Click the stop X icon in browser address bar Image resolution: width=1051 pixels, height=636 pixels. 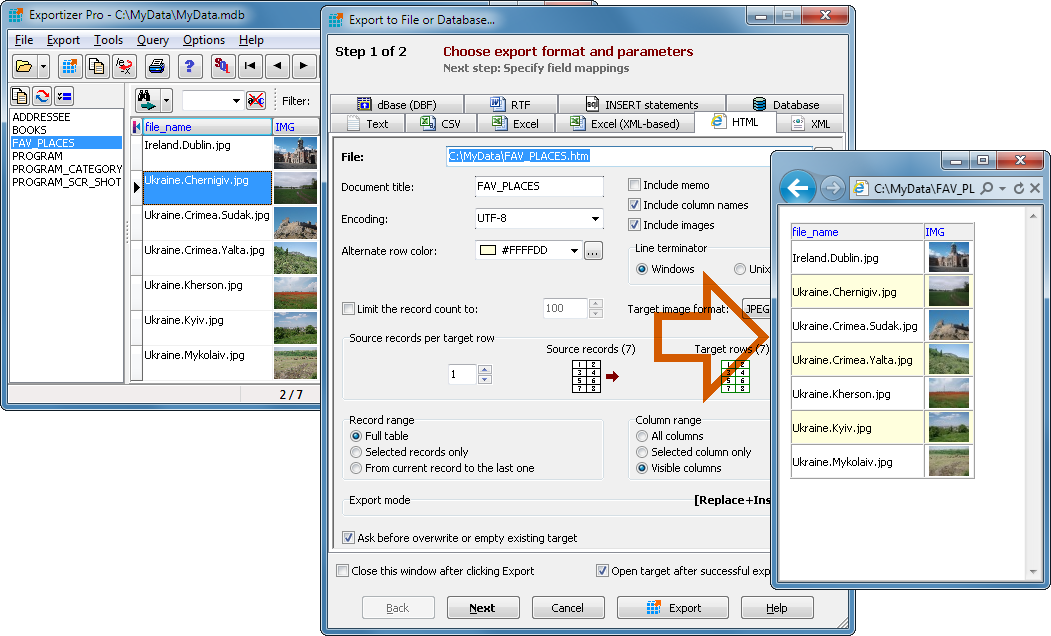[x=1035, y=188]
